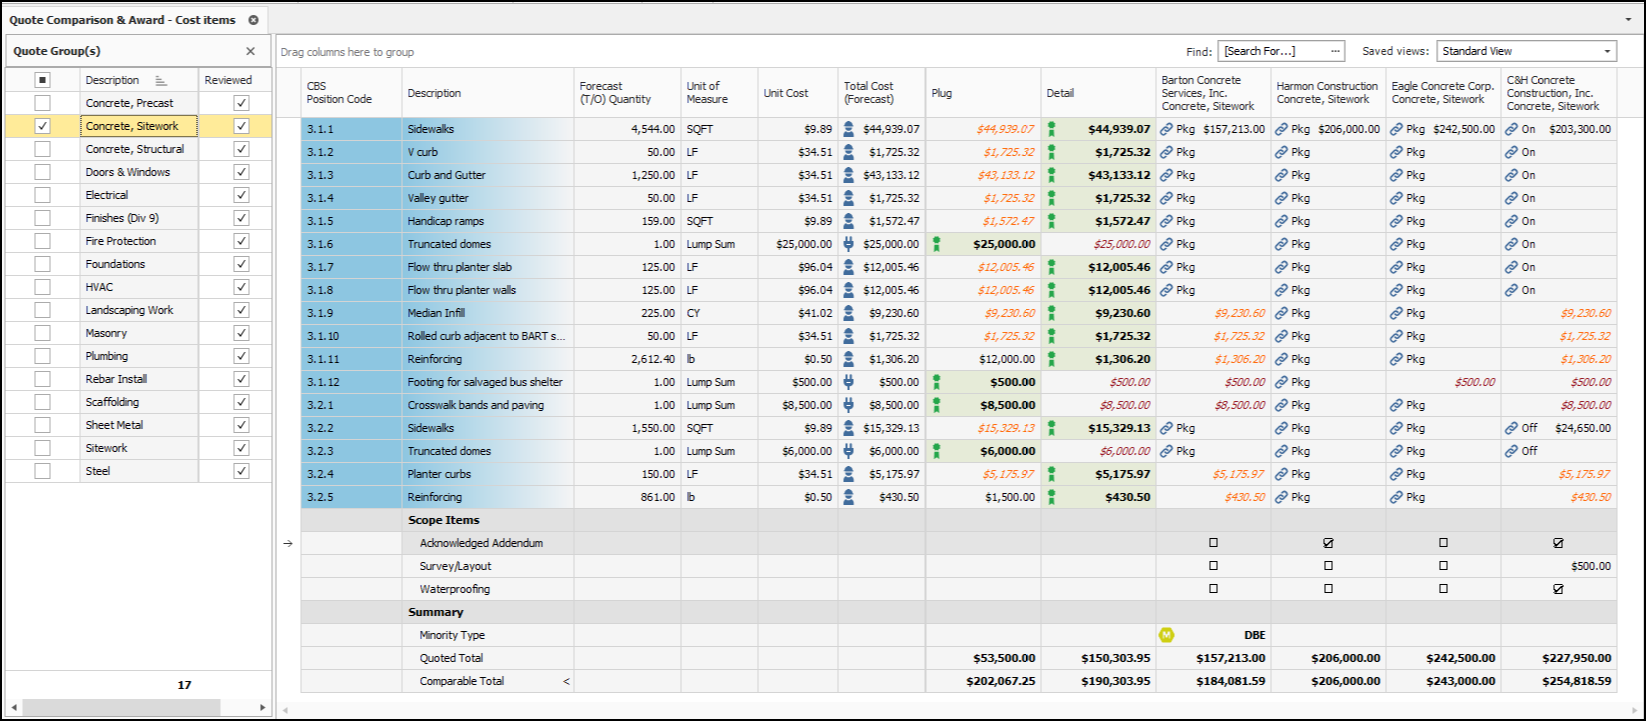Check Survey/Layout box for Eagle Concrete Corp.
Viewport: 1646px width, 721px height.
[x=1443, y=566]
